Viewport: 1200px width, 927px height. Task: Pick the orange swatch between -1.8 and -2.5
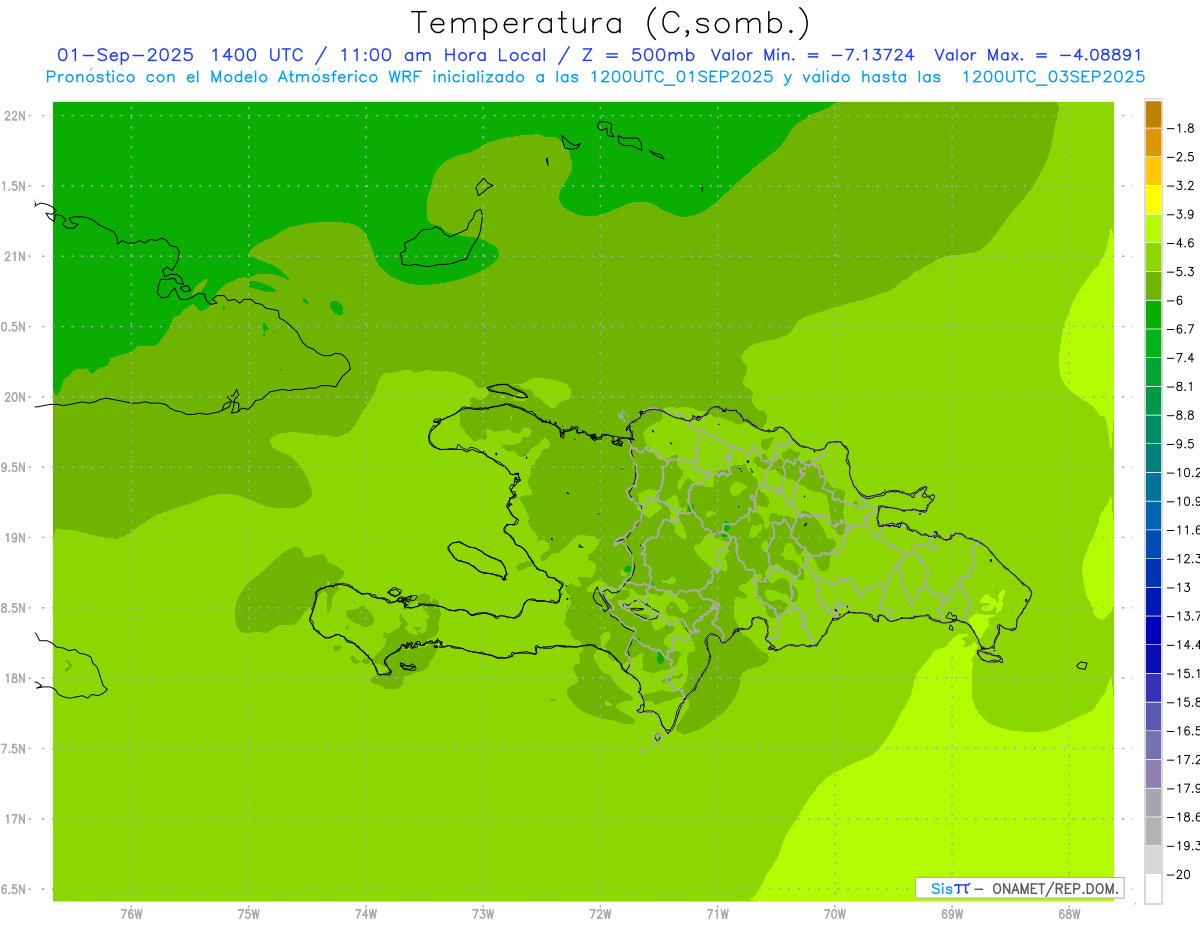coord(1153,142)
